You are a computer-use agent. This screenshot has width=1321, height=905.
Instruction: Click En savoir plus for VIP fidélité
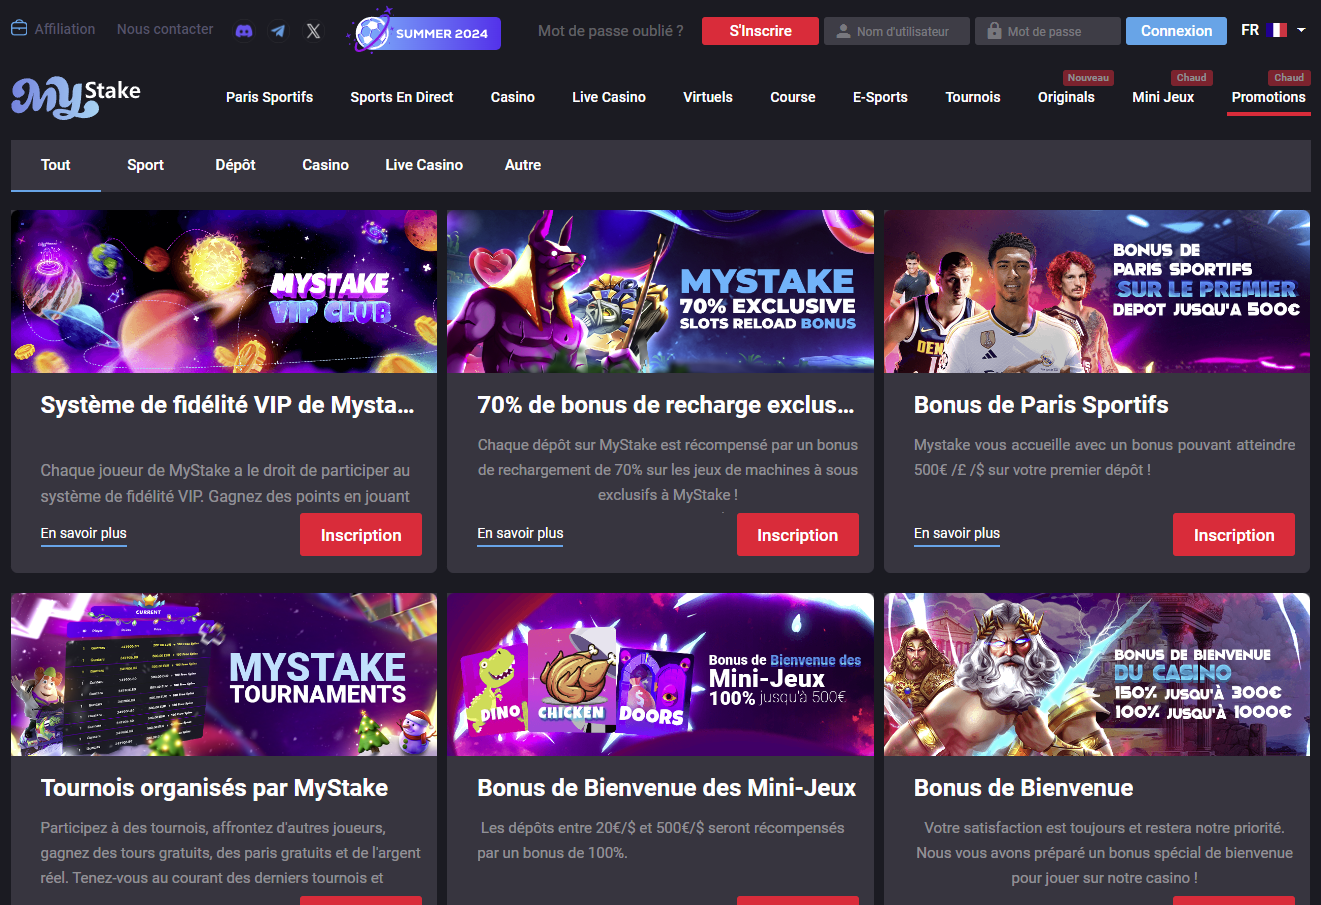[84, 534]
